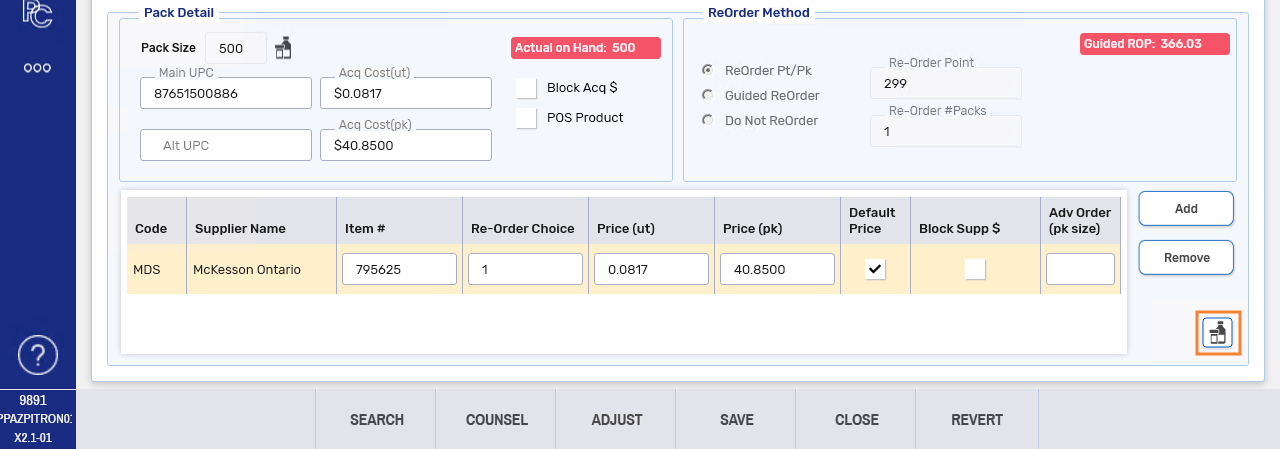This screenshot has width=1280, height=449.
Task: Tick the POS Product checkbox
Action: tap(527, 118)
